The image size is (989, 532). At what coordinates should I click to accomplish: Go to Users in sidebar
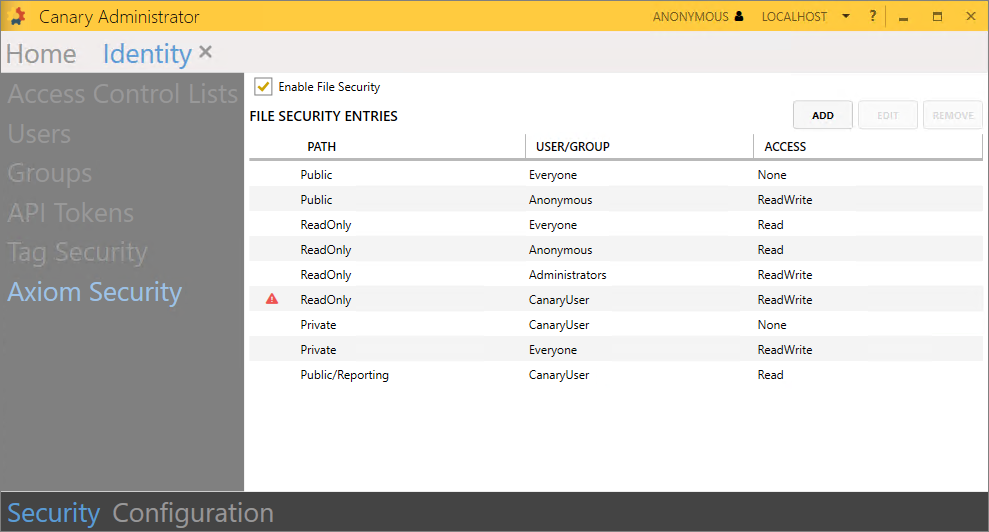(x=39, y=134)
